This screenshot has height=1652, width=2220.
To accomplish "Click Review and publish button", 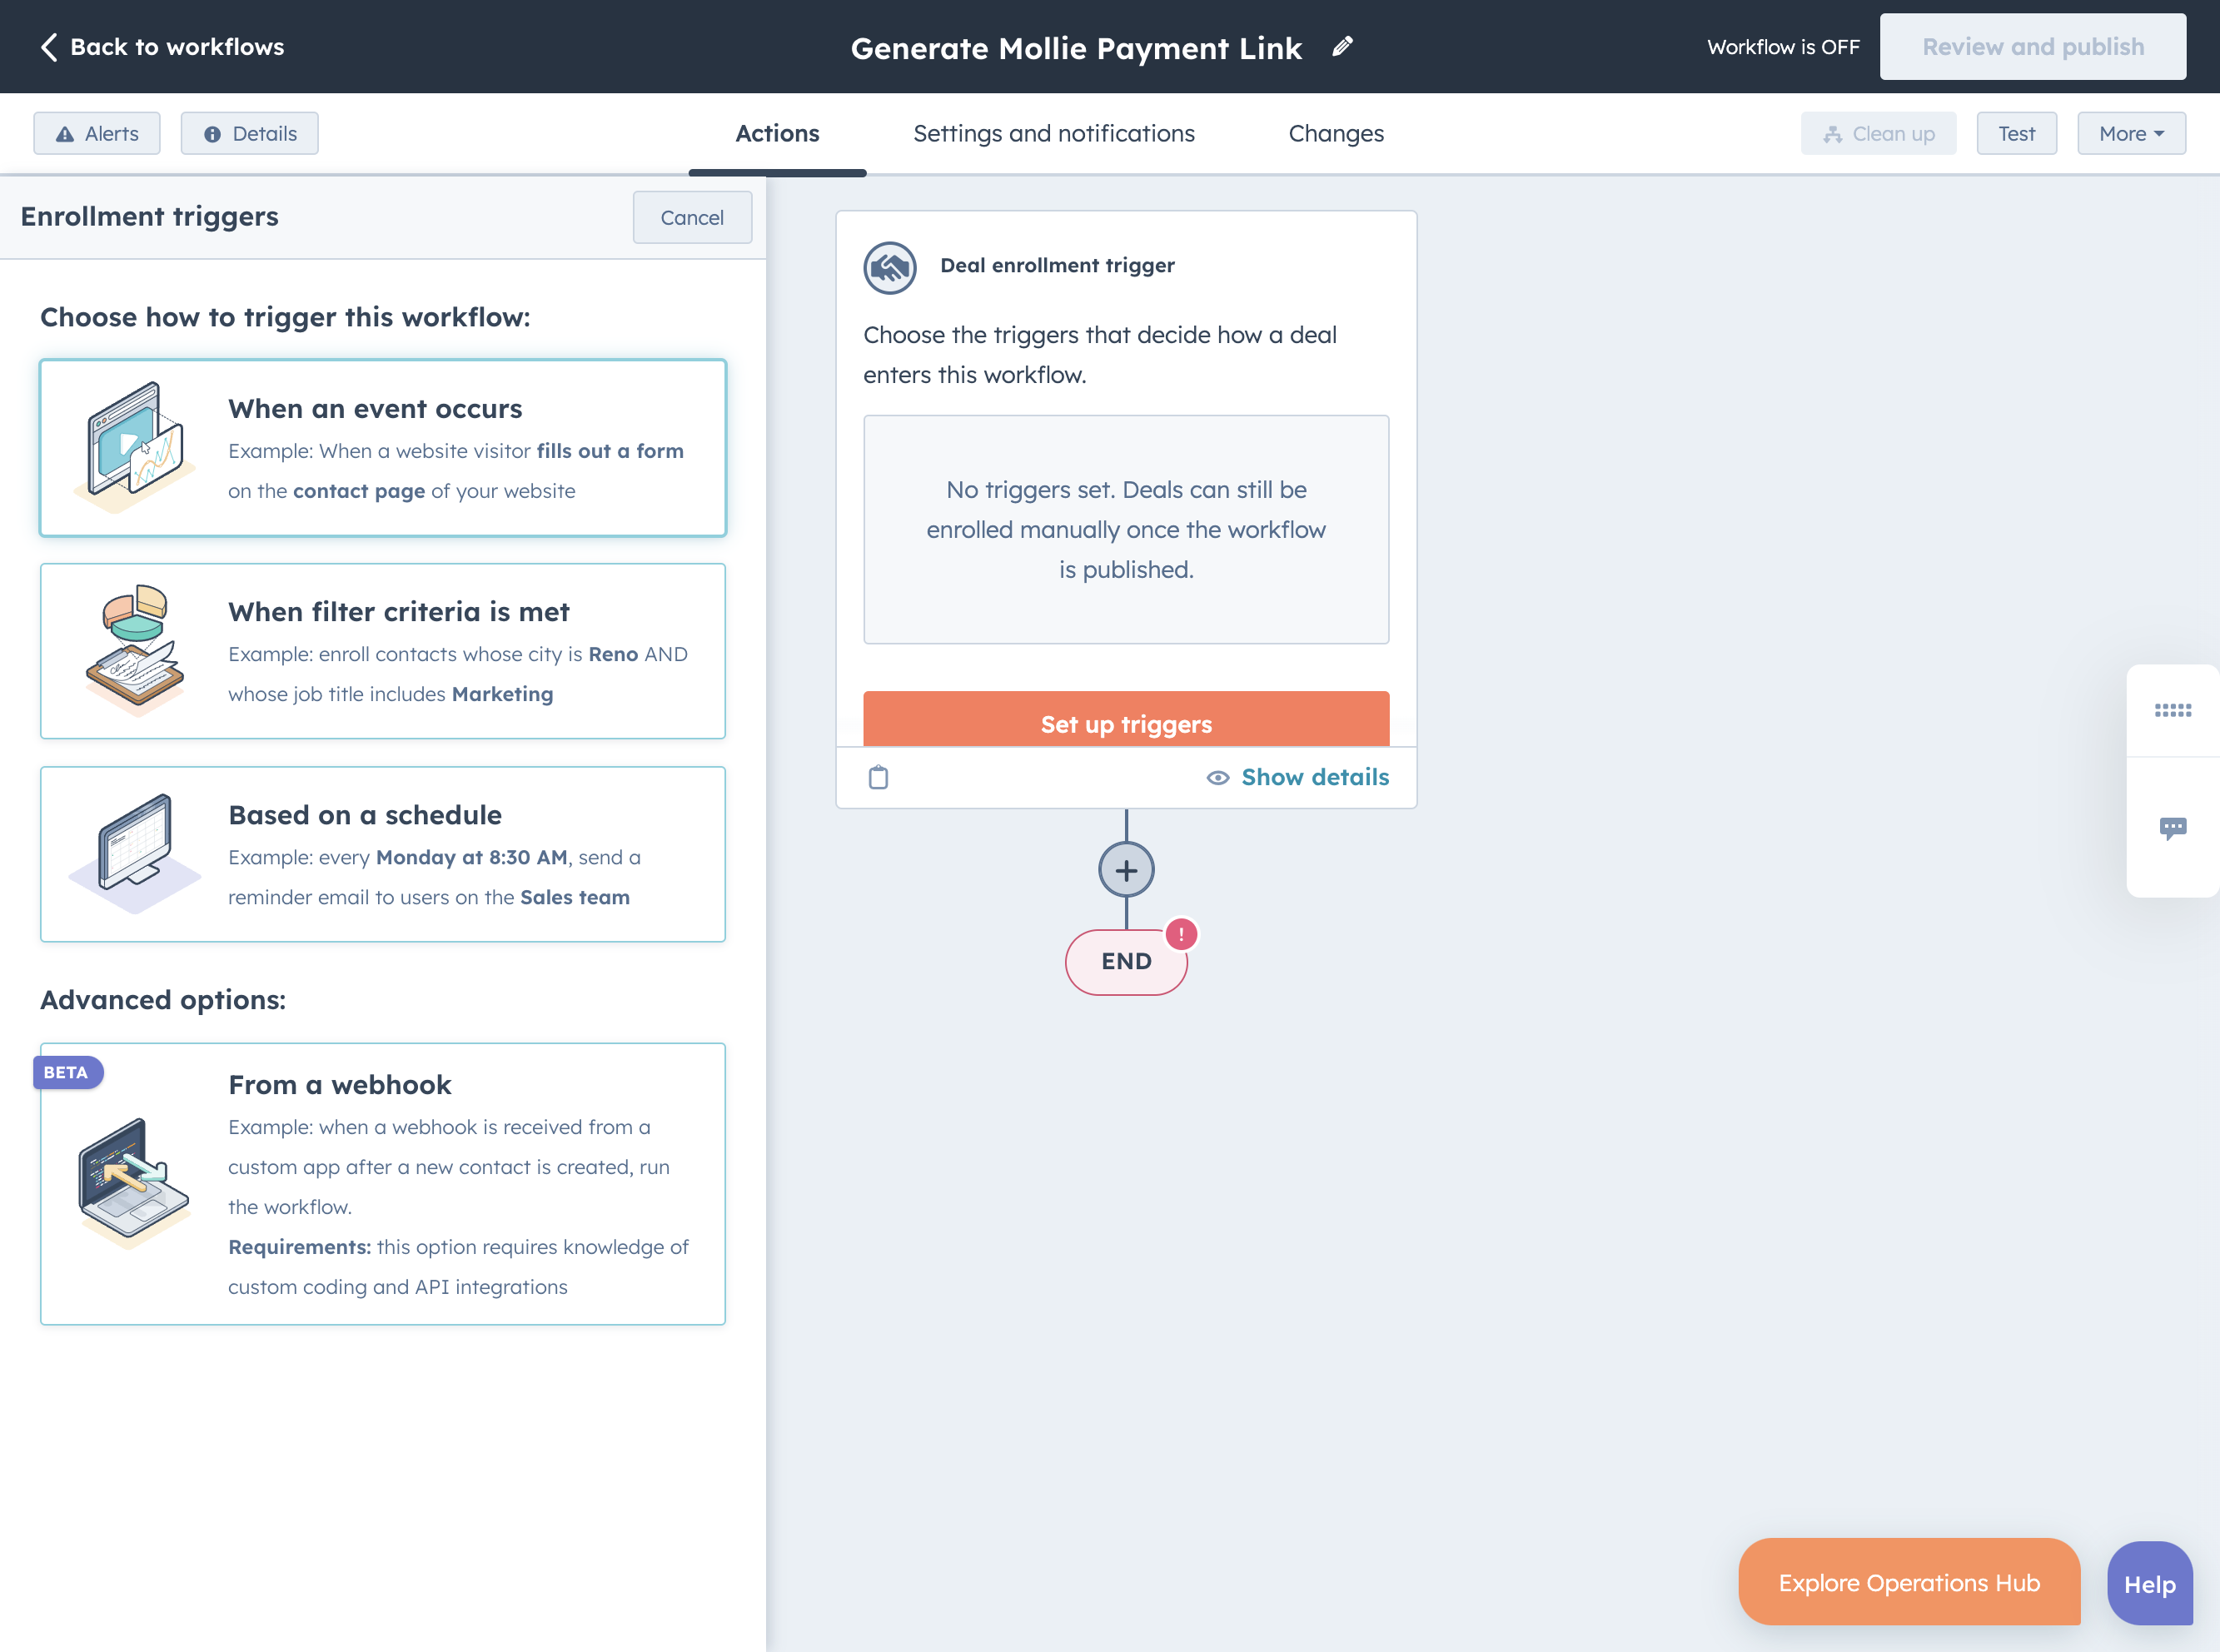I will (x=2033, y=47).
